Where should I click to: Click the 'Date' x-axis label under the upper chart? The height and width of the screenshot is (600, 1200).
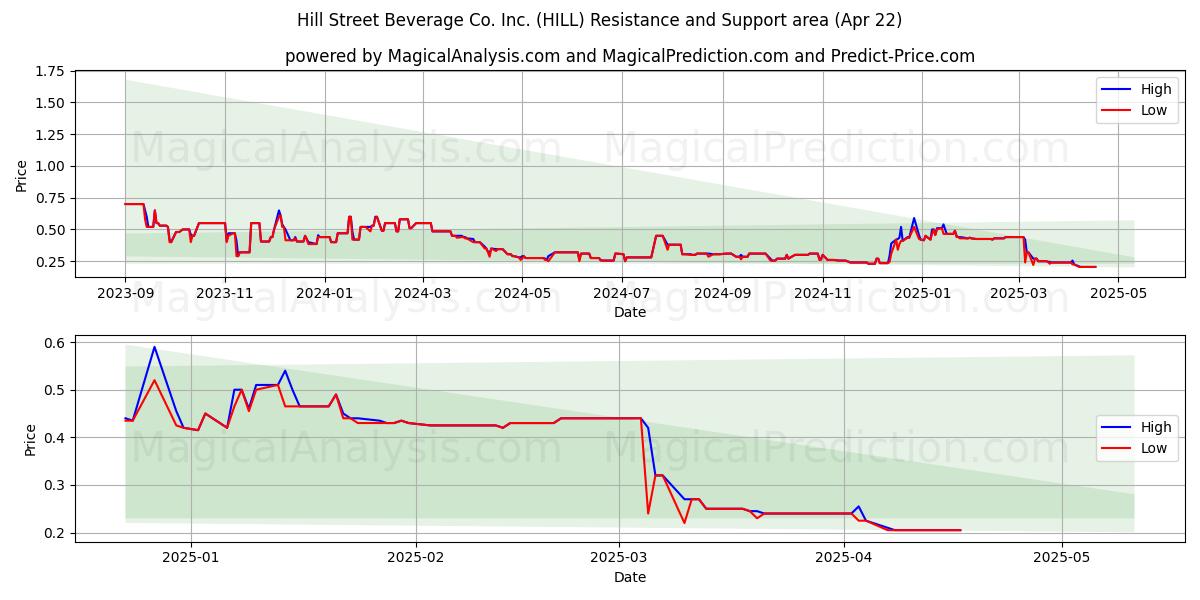coord(630,312)
